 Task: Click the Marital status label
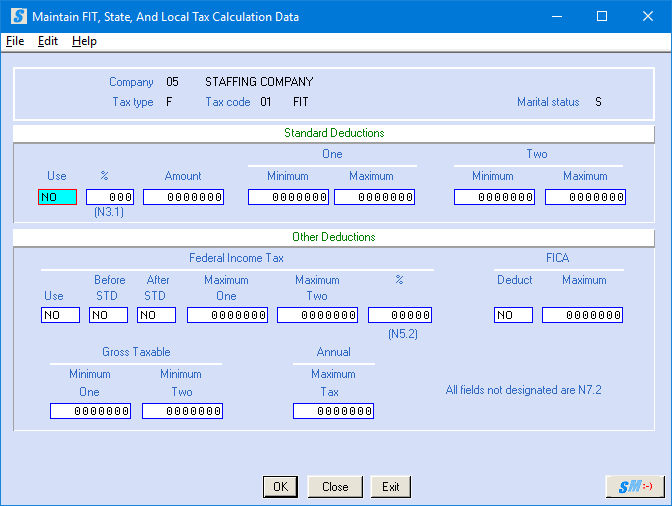(x=548, y=102)
